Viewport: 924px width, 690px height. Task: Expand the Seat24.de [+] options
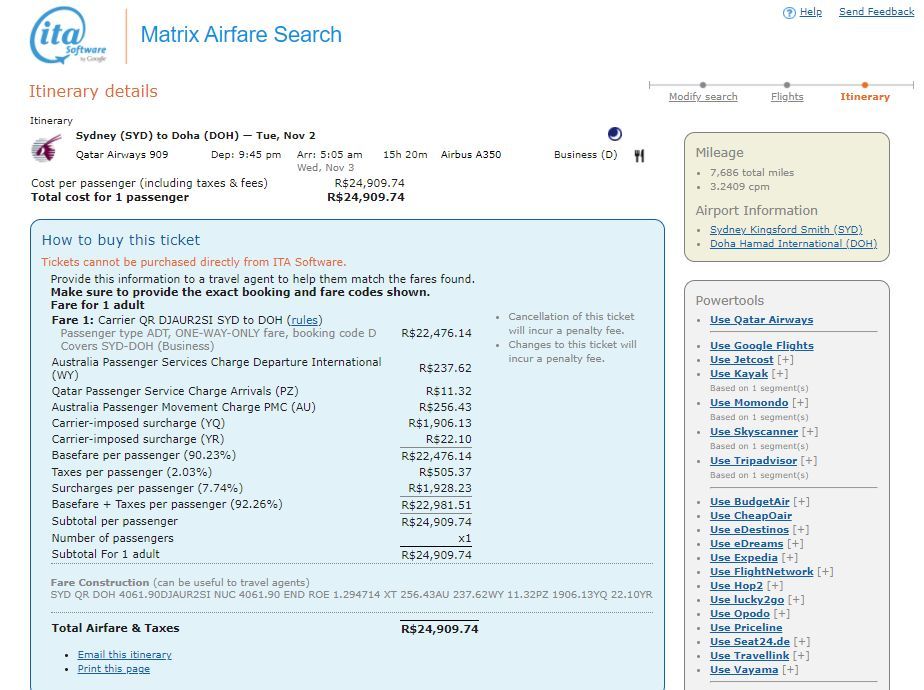point(802,642)
